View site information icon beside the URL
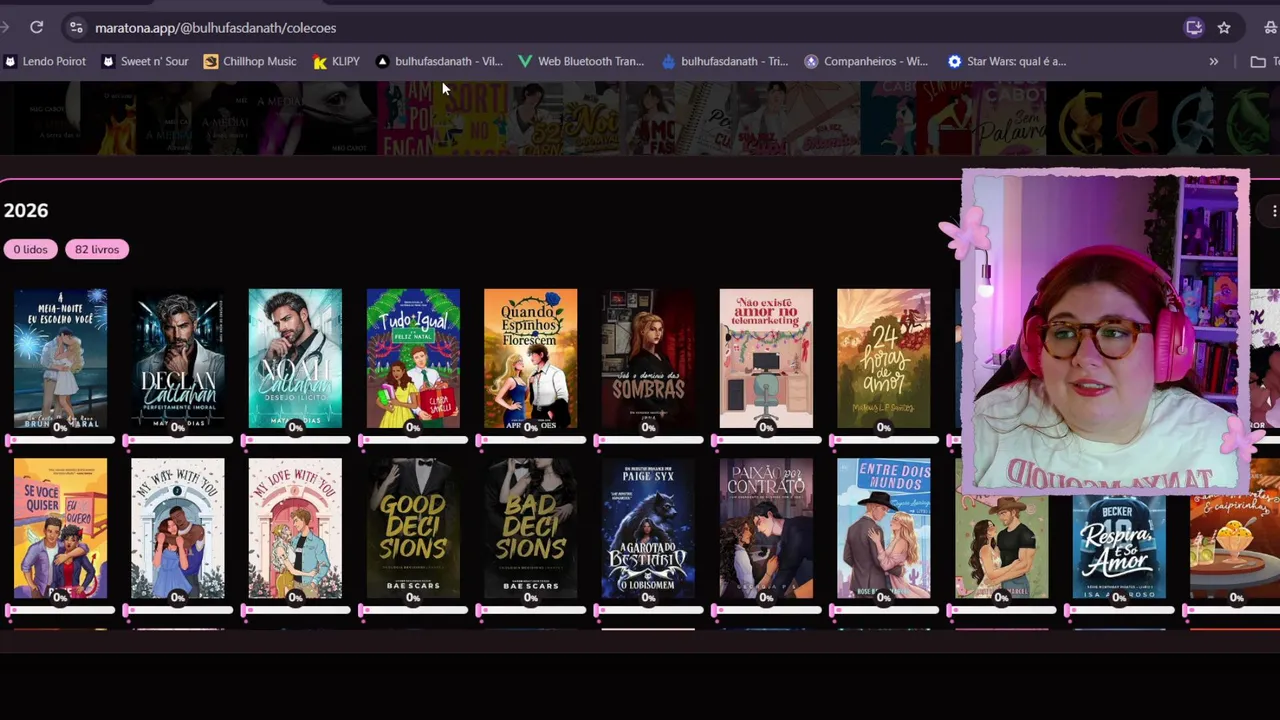 click(x=76, y=27)
